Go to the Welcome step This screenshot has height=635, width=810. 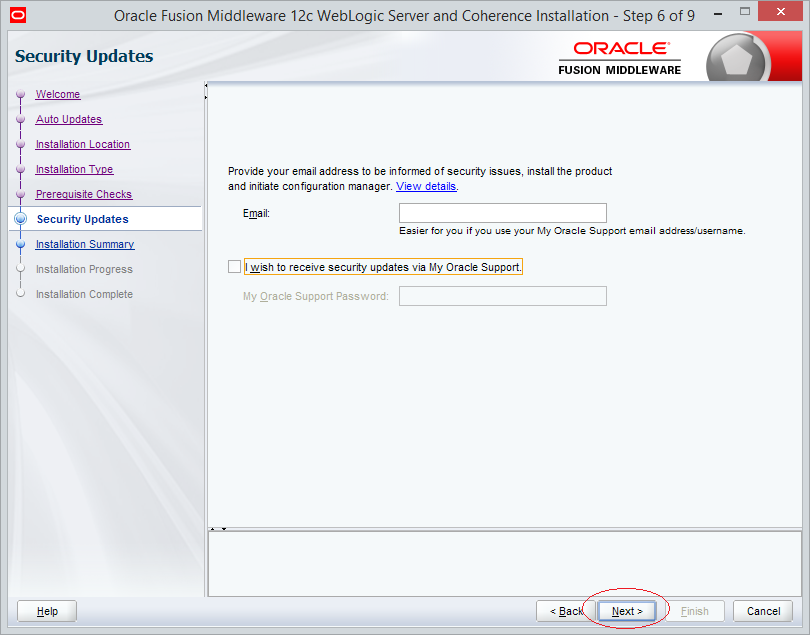[58, 94]
